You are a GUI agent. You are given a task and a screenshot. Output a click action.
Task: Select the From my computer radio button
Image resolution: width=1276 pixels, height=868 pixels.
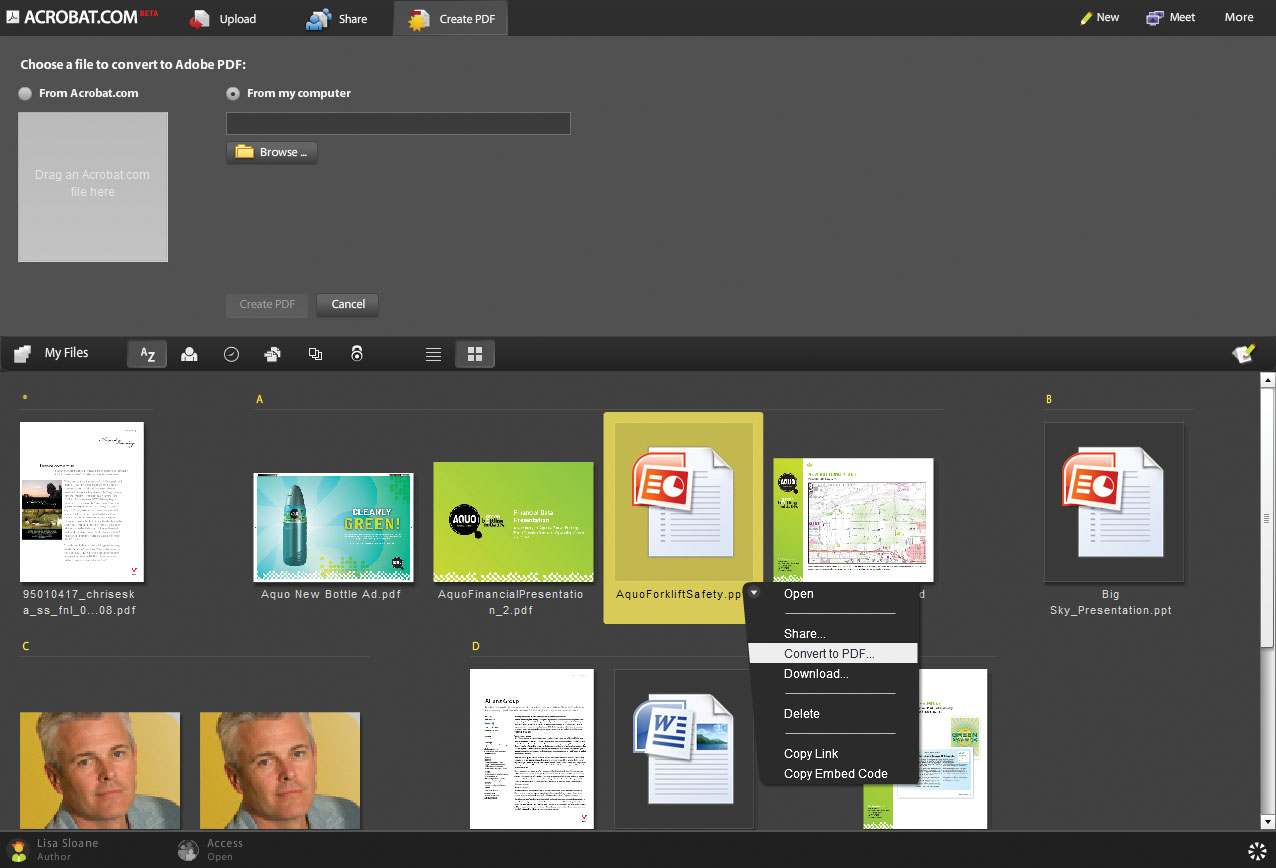233,93
